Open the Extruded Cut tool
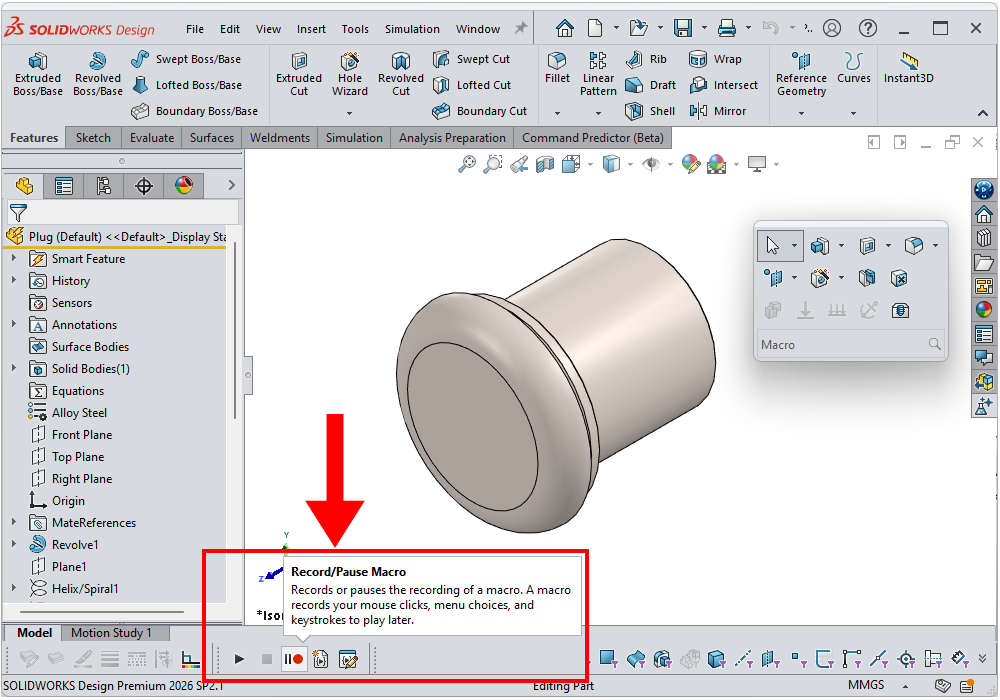Image resolution: width=1000 pixels, height=700 pixels. (x=298, y=74)
